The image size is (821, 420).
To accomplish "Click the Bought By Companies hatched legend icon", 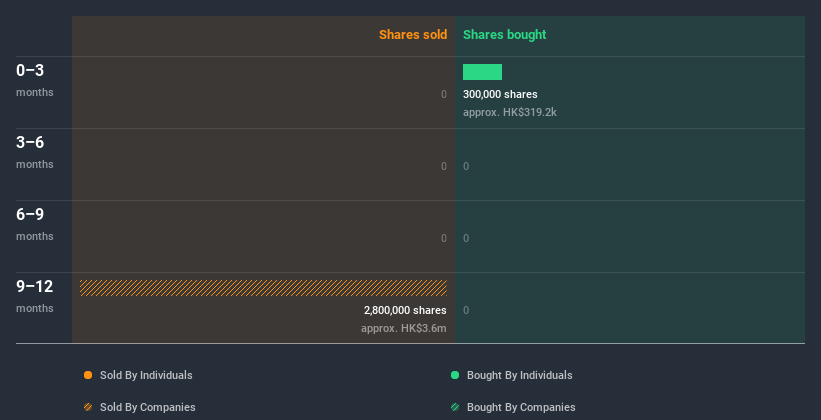I will pyautogui.click(x=455, y=407).
